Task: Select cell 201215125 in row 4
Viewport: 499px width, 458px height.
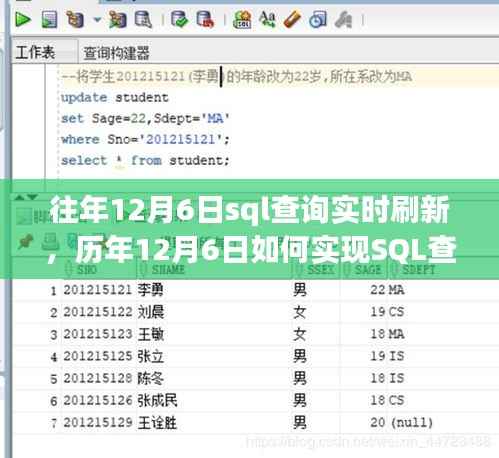Action: (98, 356)
